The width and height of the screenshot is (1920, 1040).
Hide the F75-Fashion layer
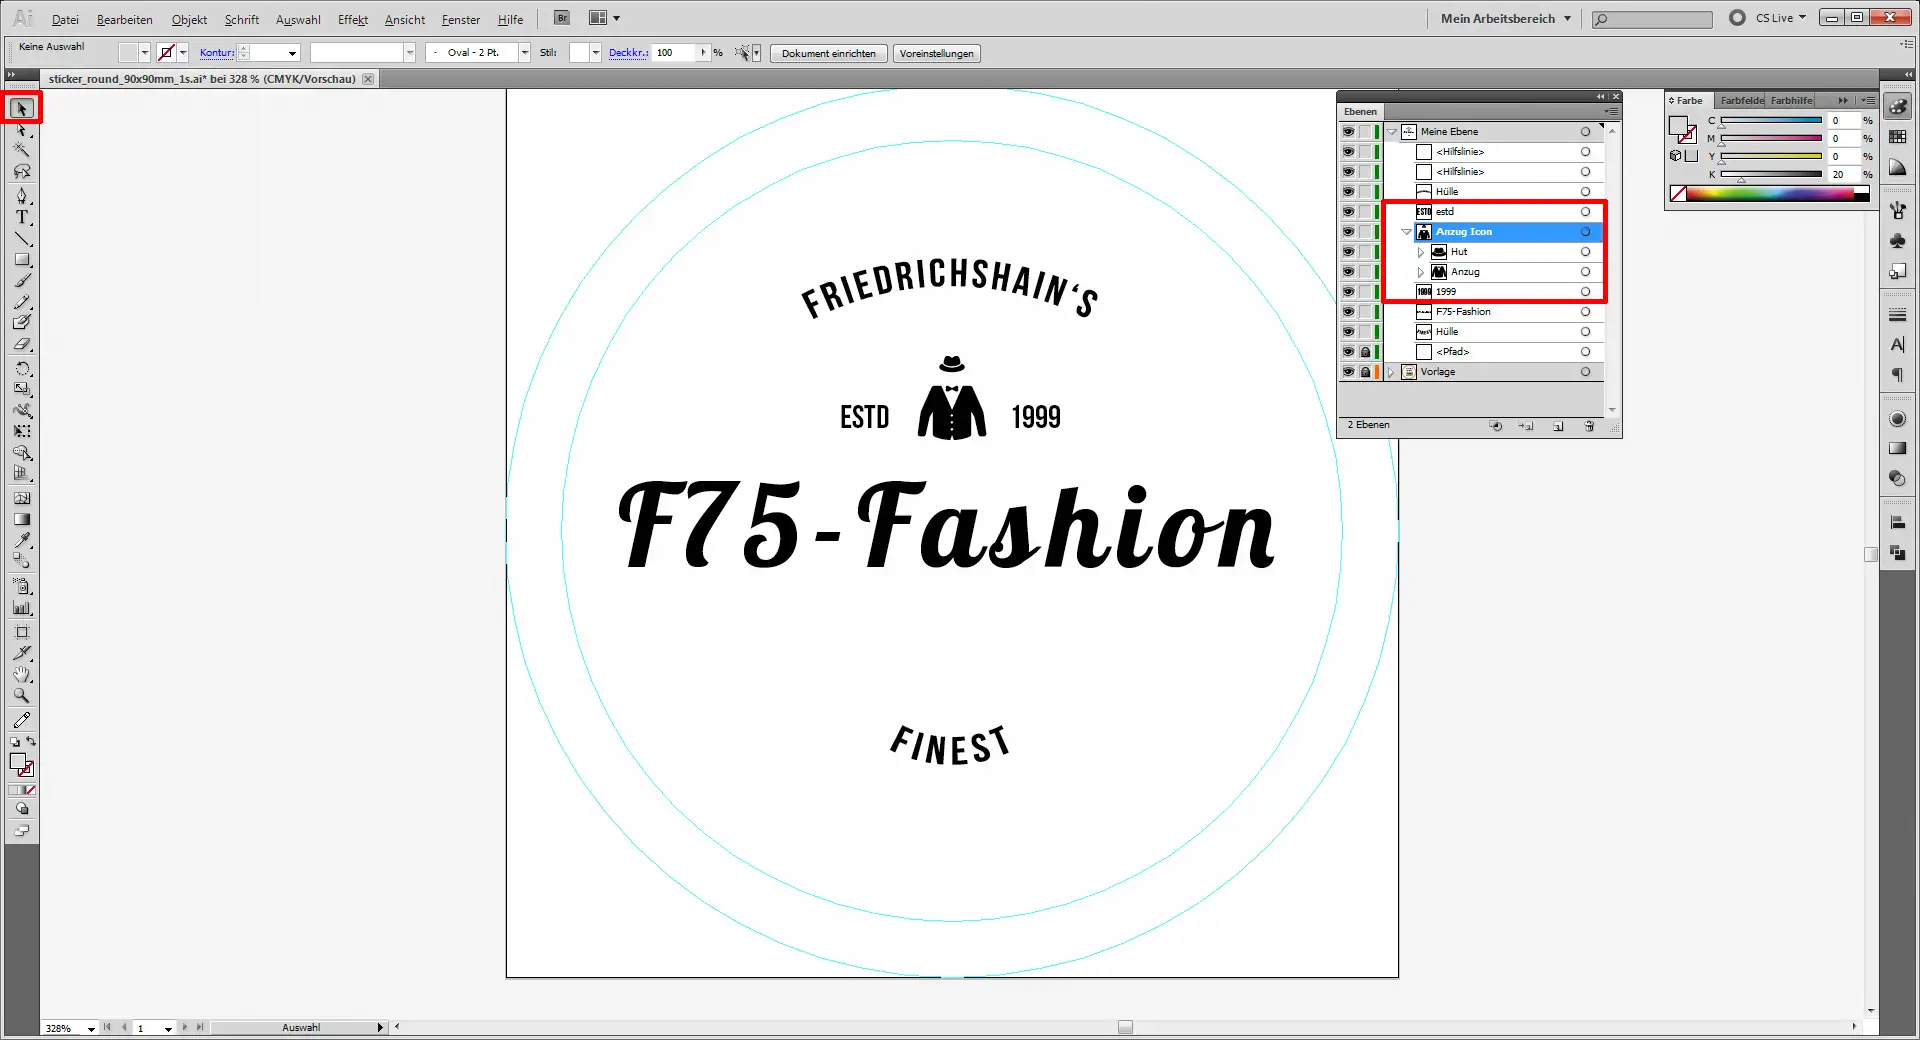pyautogui.click(x=1348, y=312)
